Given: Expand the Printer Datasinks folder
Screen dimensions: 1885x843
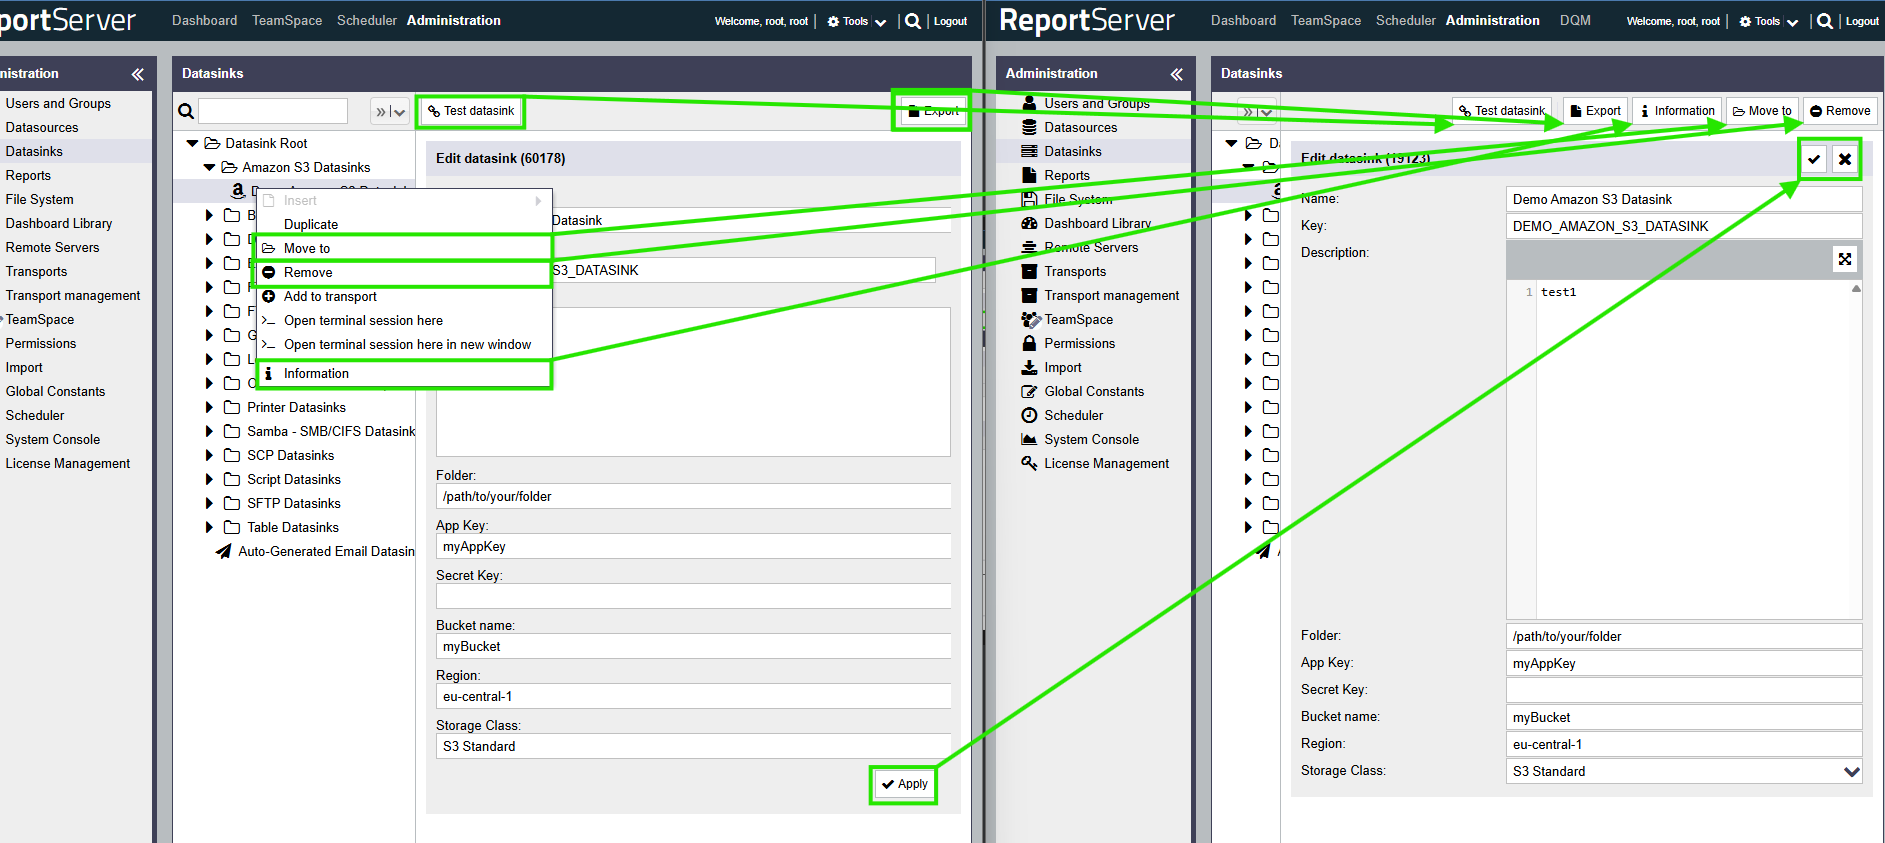Looking at the screenshot, I should (x=209, y=408).
